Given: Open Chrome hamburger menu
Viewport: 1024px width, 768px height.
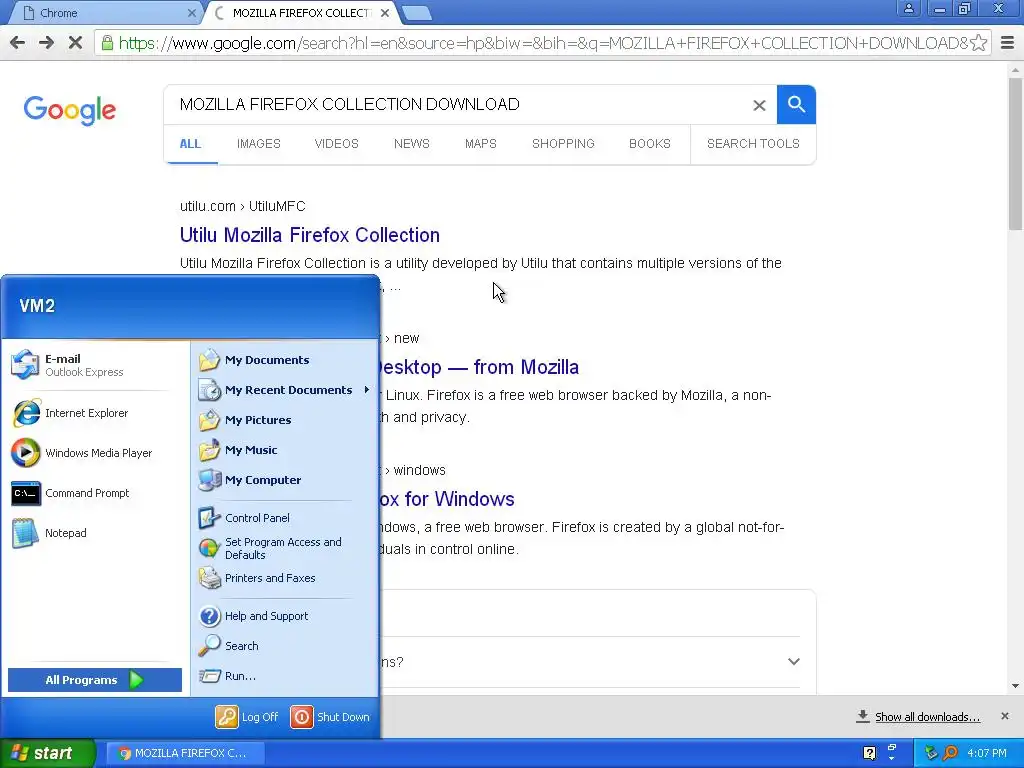Looking at the screenshot, I should (1007, 43).
